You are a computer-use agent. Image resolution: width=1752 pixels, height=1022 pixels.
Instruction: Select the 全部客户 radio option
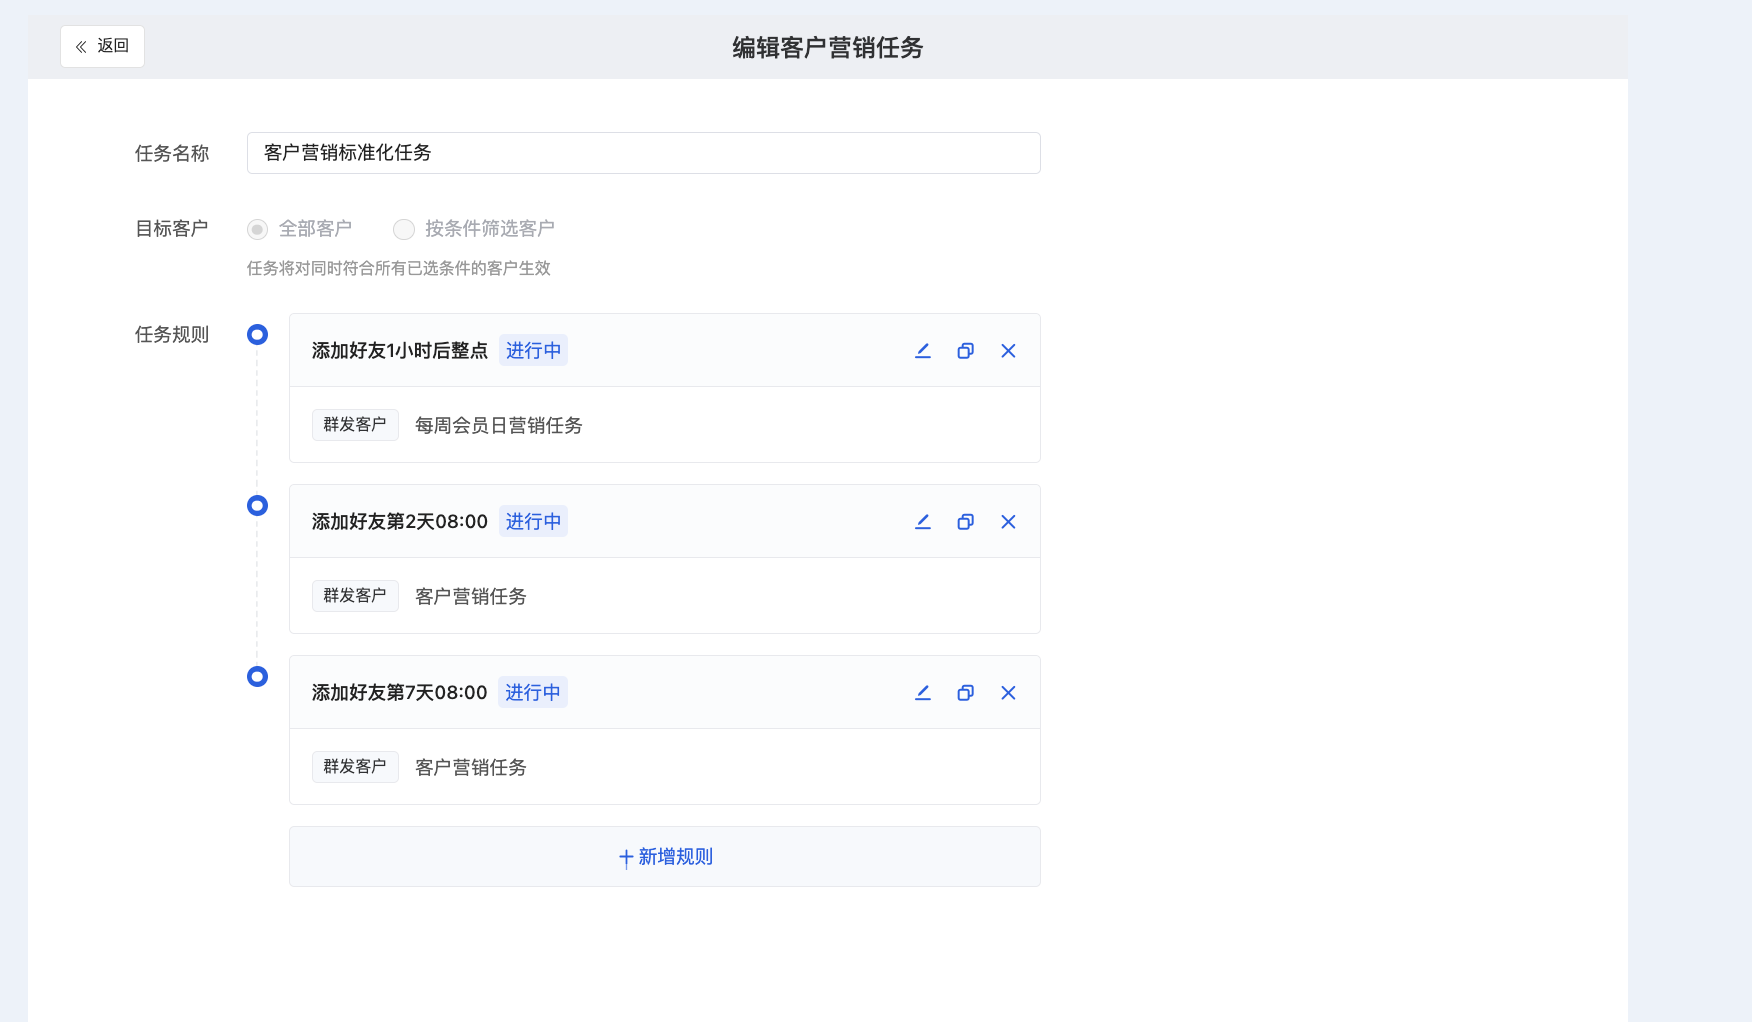257,229
